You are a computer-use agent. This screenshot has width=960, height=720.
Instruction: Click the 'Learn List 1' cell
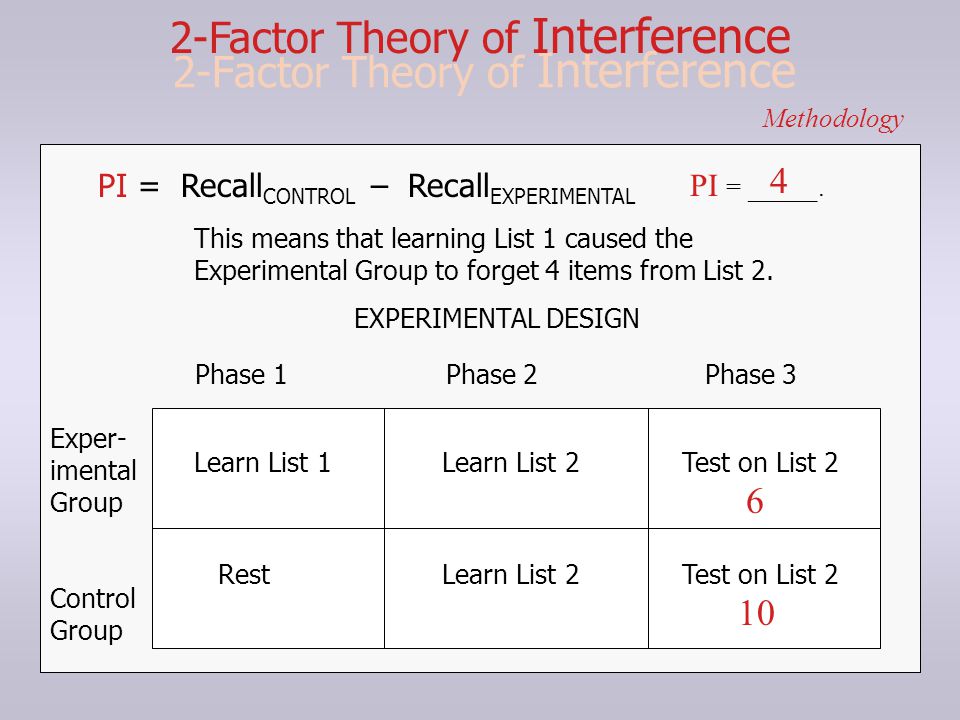click(262, 463)
